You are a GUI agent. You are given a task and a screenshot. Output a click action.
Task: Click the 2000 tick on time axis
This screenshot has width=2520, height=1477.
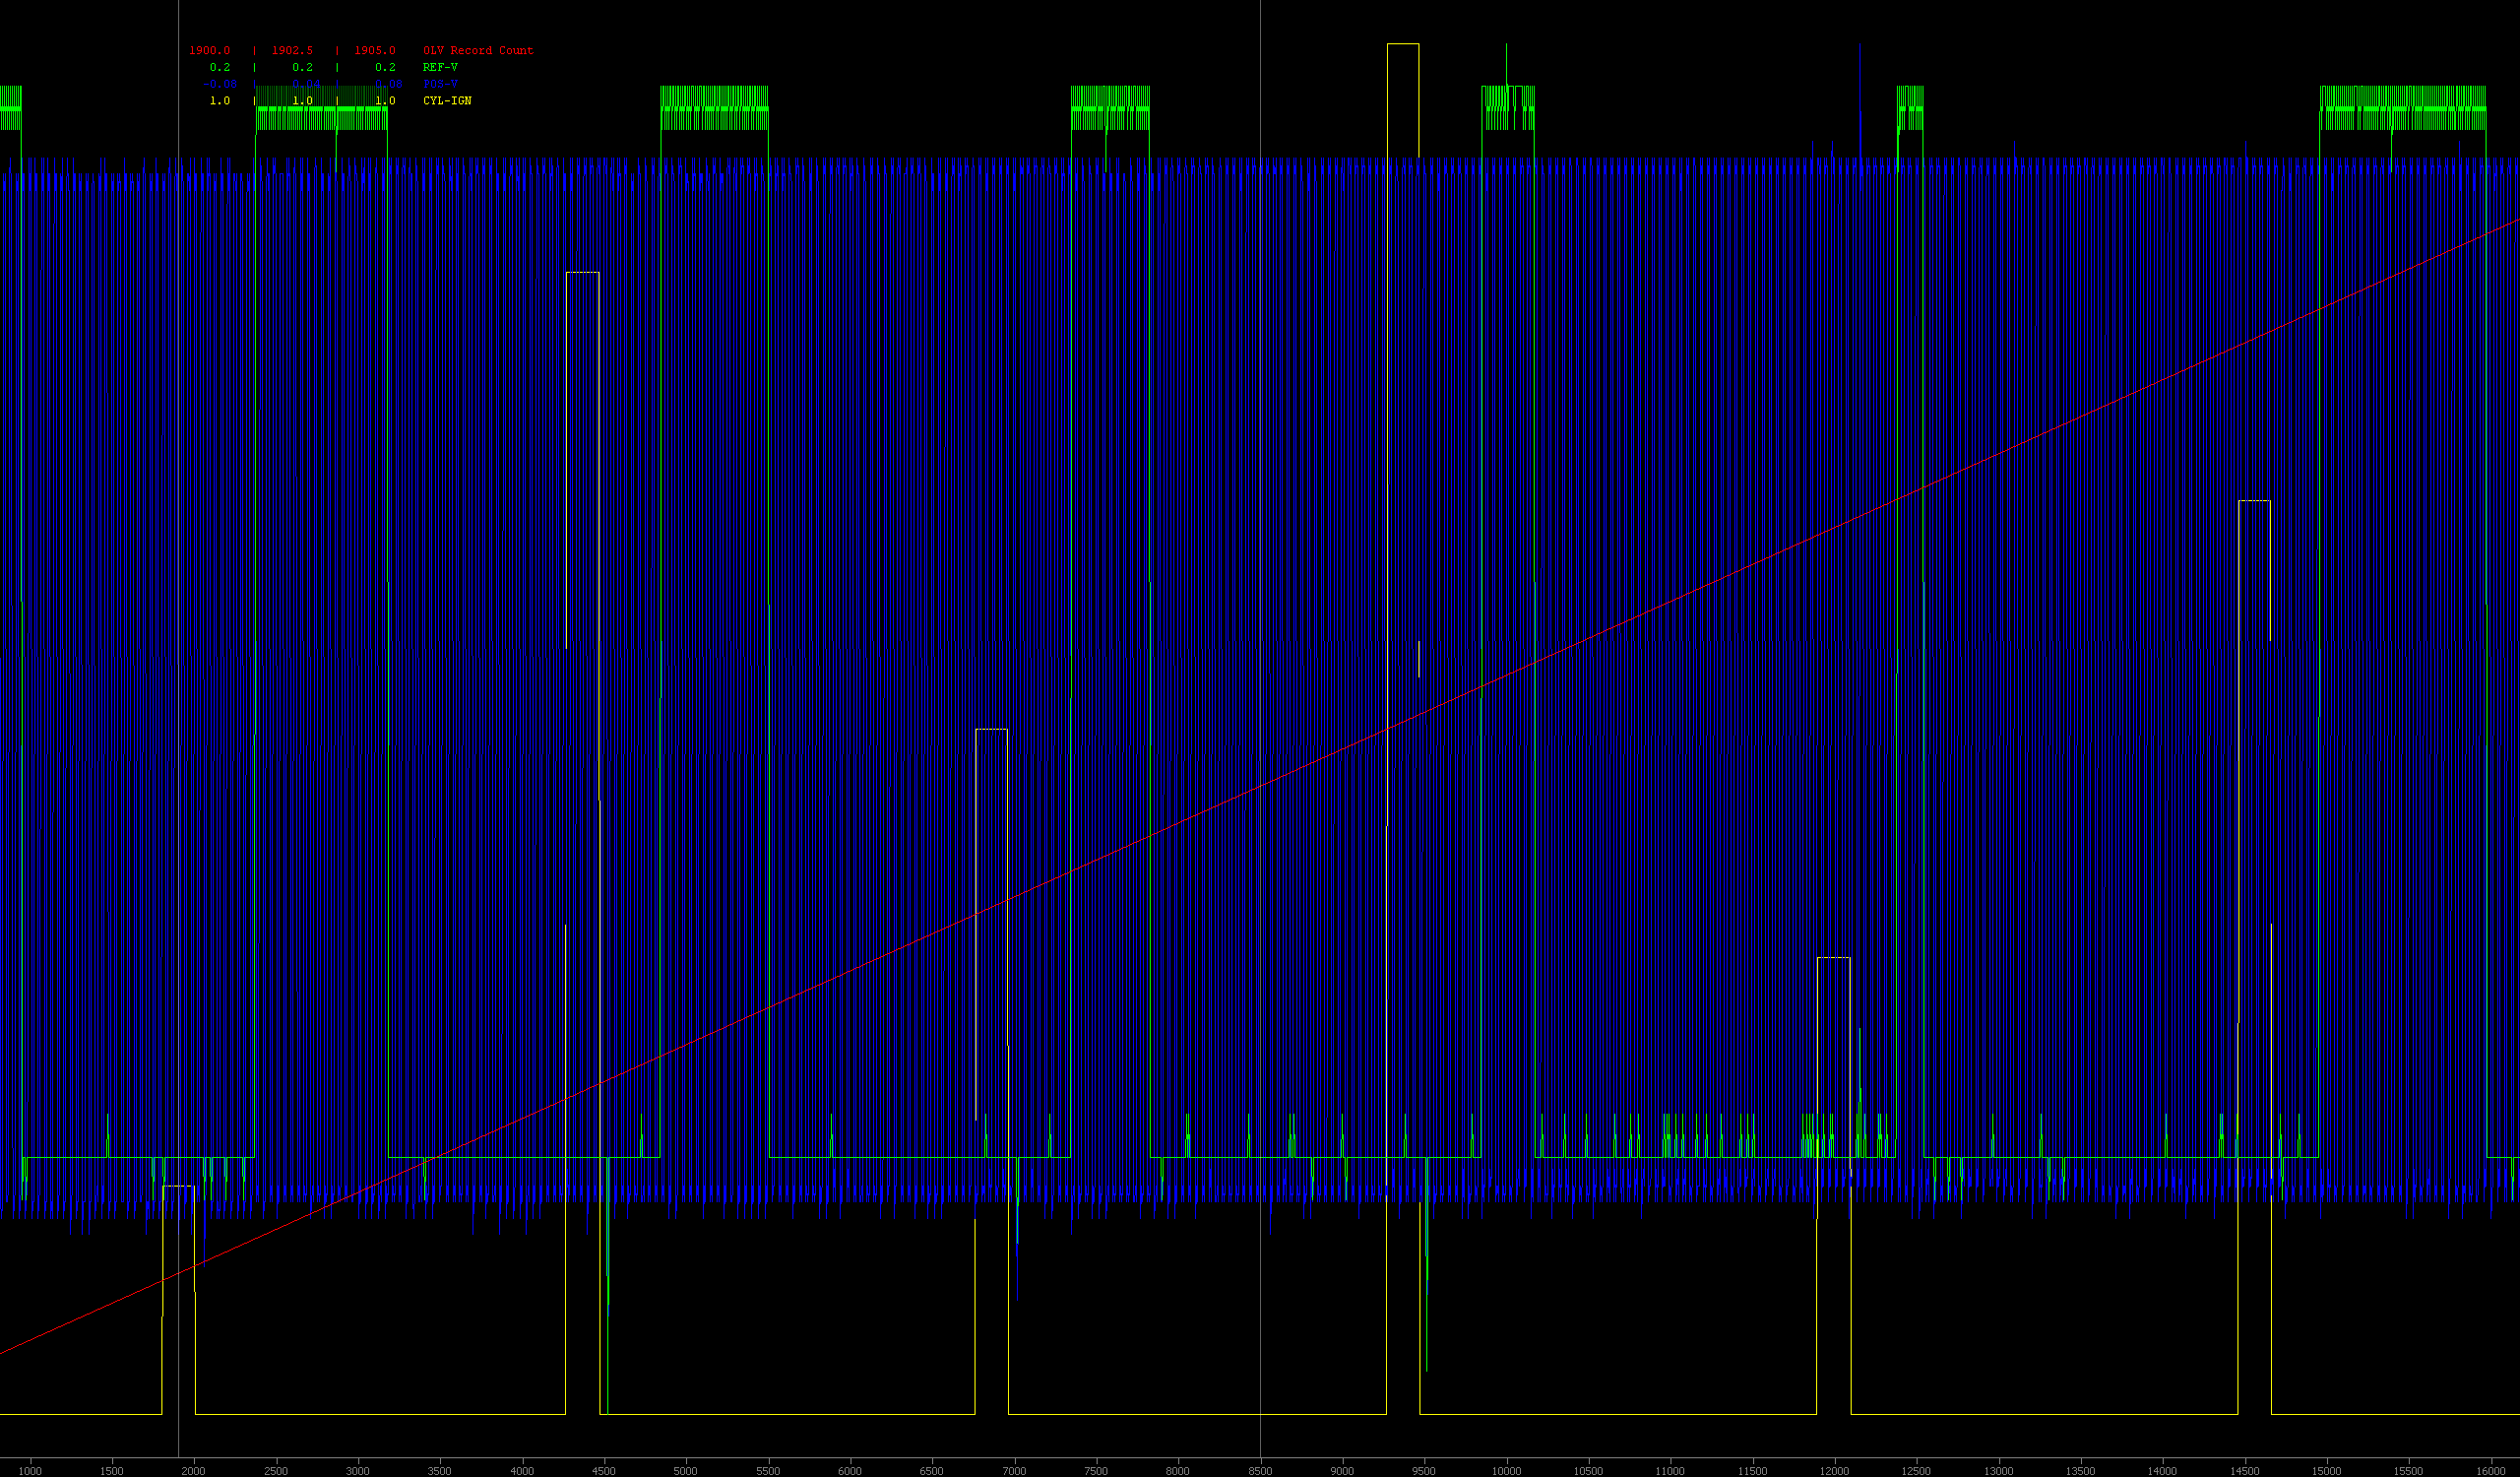point(193,1470)
